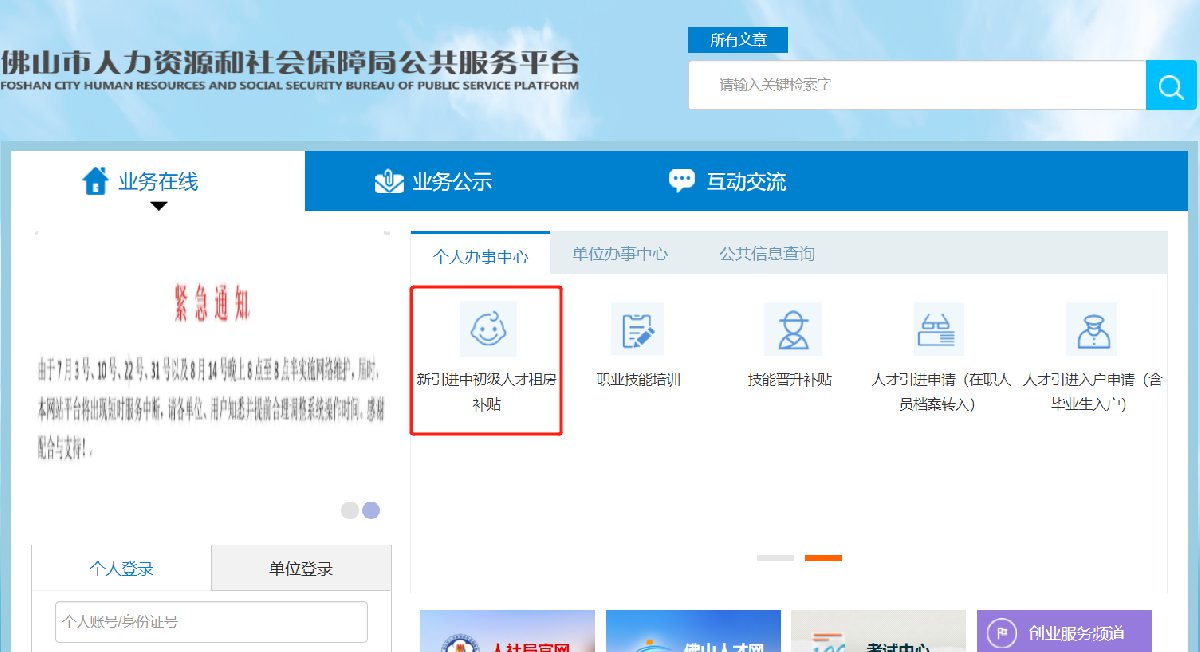
Task: Open 人才引进入户申请 officer icon
Action: [x=1090, y=329]
